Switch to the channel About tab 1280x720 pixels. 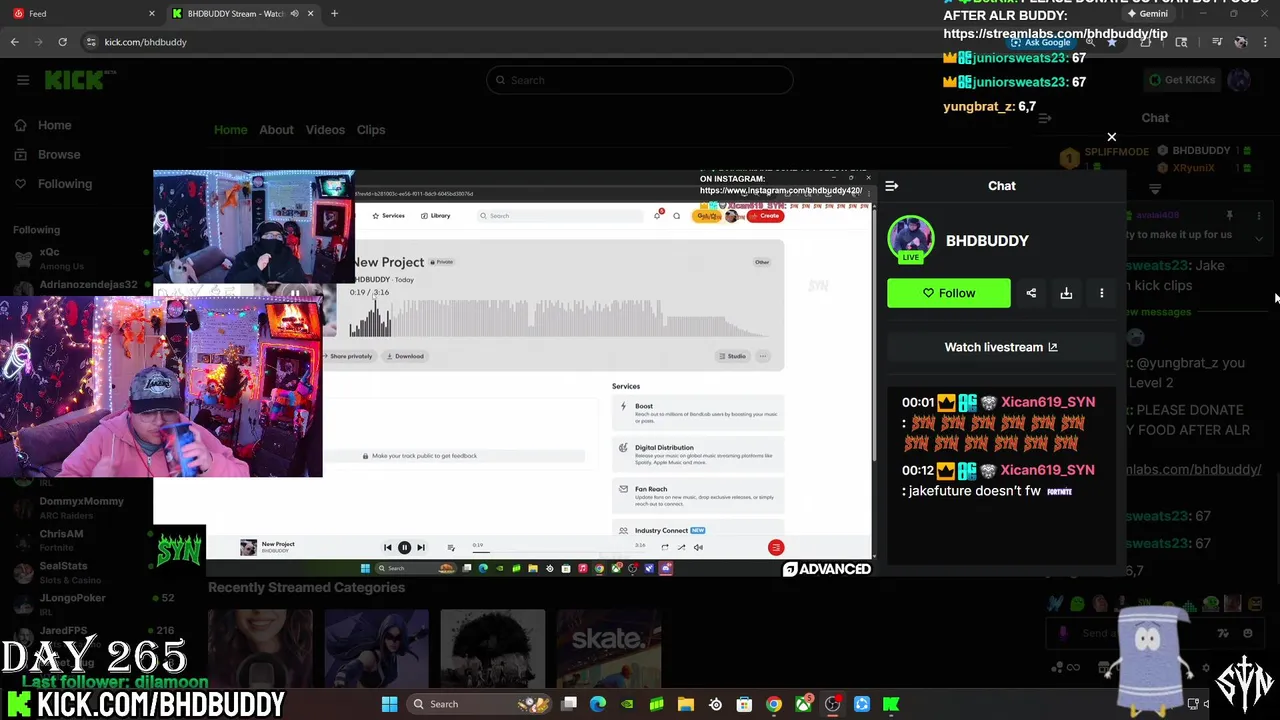click(276, 130)
